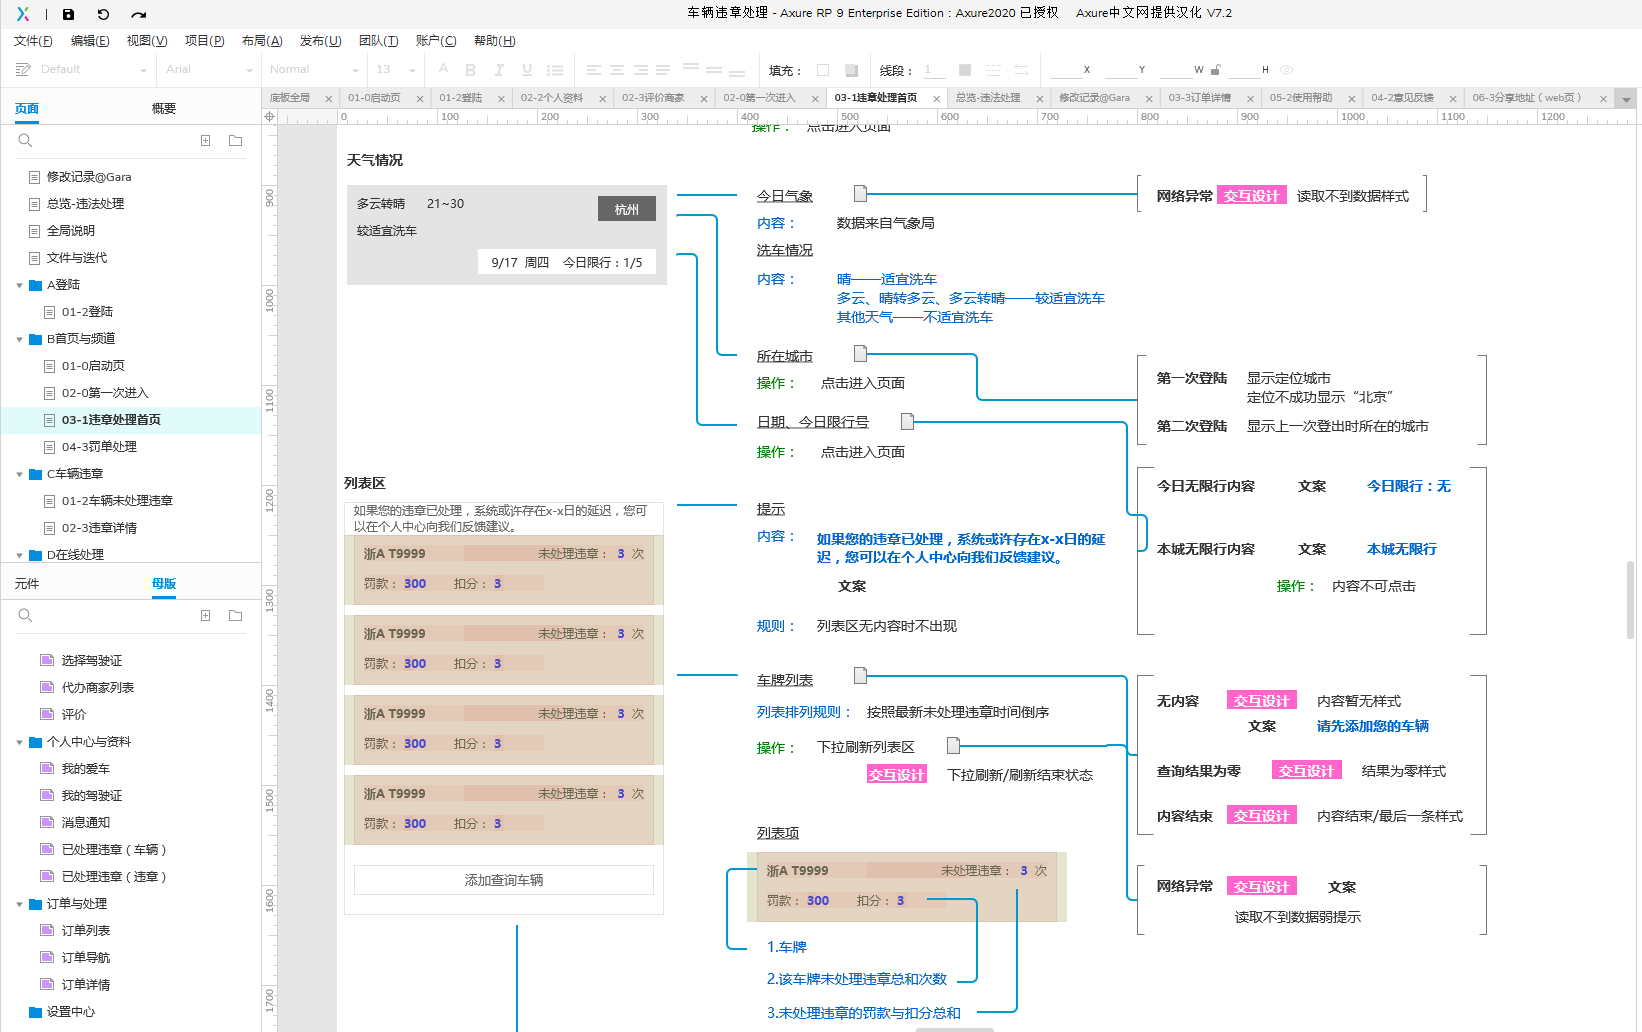Toggle the lock aspect ratio padlock

(1216, 70)
